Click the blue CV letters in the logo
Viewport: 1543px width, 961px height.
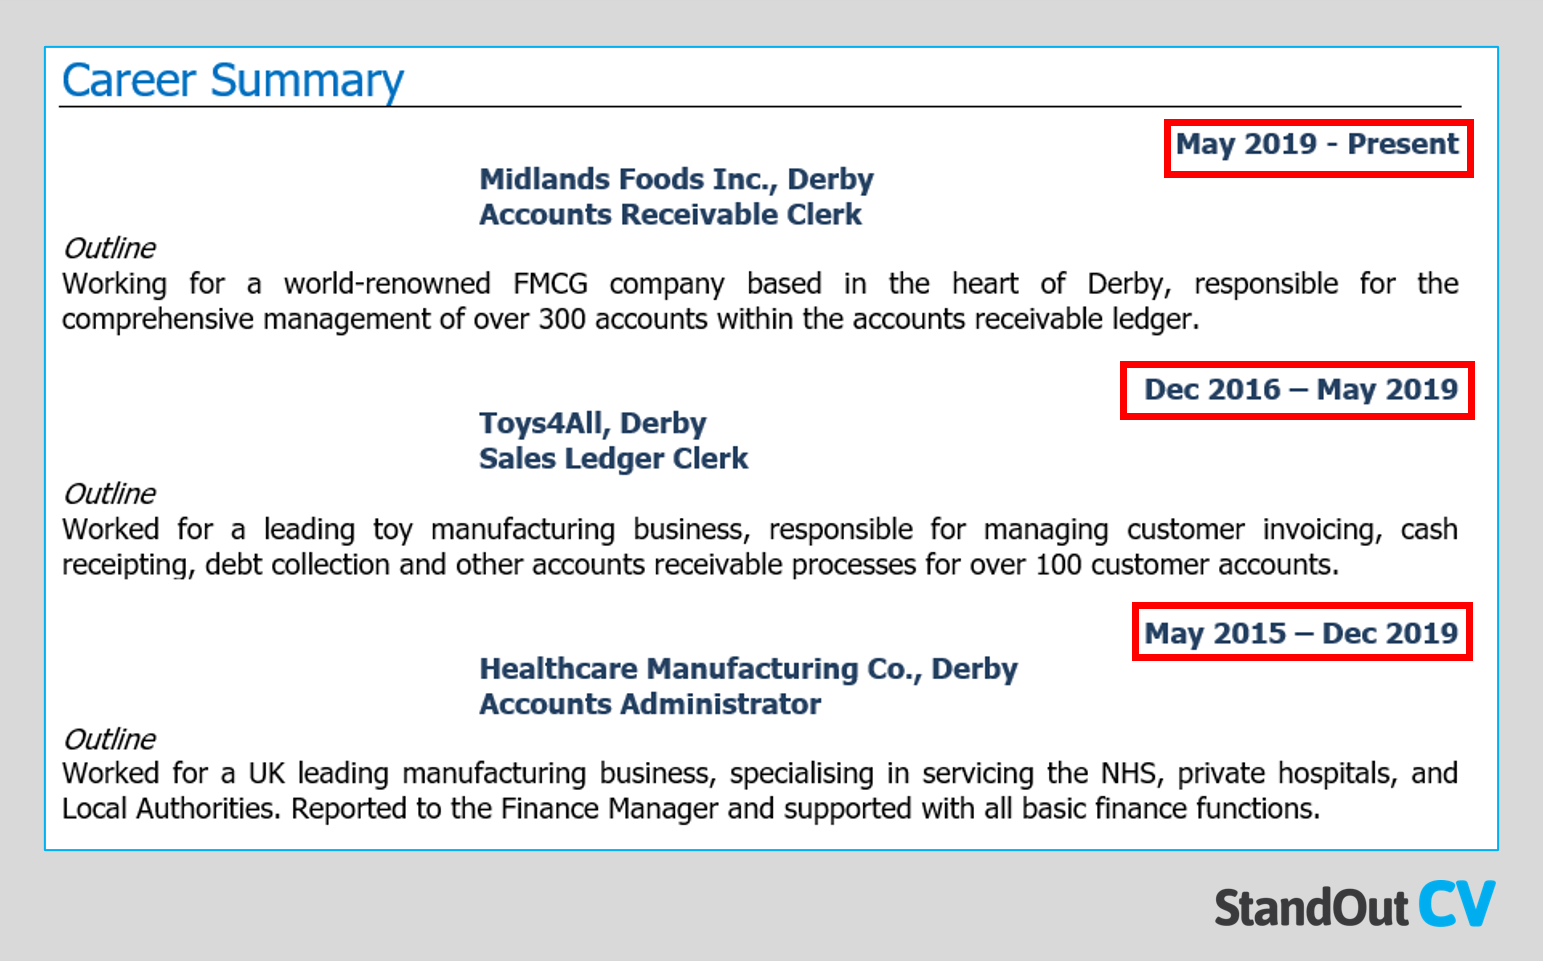point(1457,904)
